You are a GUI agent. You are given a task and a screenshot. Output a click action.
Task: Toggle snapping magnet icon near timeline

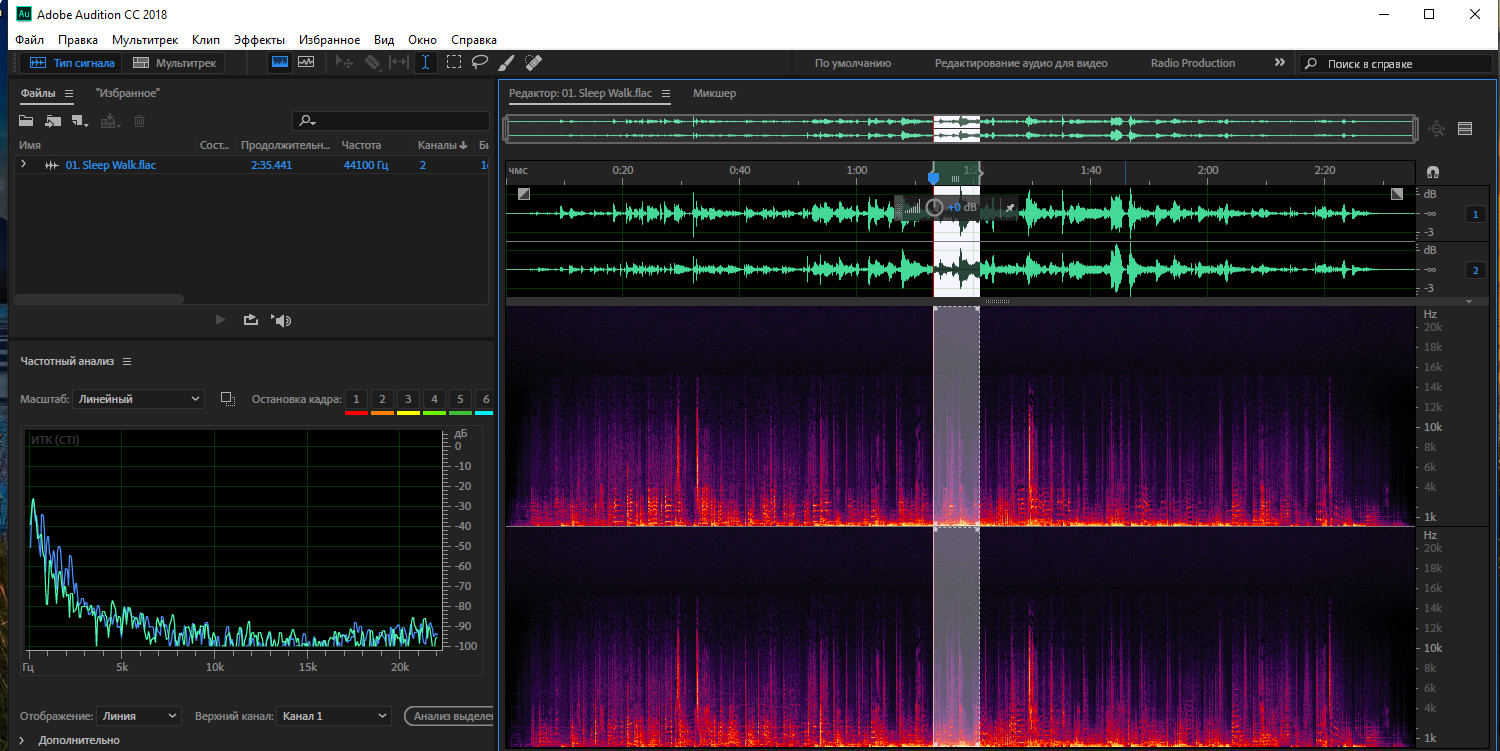1433,171
